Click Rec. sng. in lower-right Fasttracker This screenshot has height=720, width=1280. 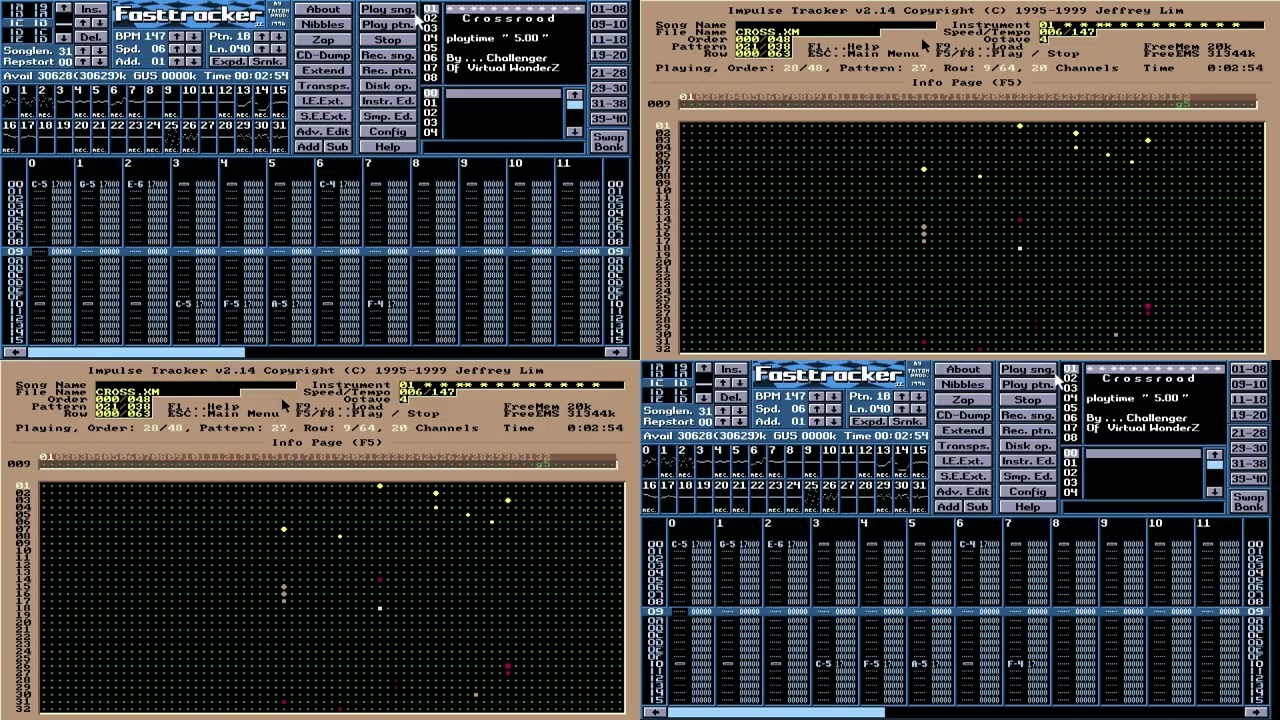point(1028,415)
